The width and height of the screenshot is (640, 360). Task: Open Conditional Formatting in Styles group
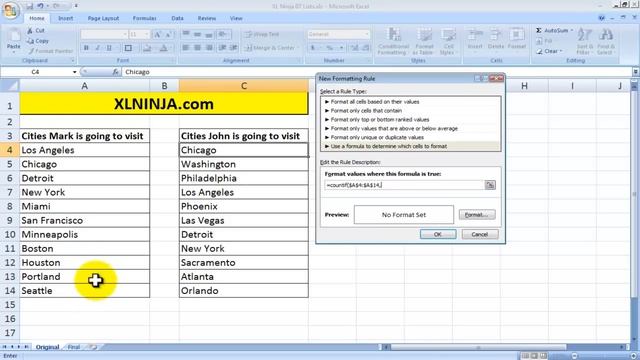(x=392, y=41)
